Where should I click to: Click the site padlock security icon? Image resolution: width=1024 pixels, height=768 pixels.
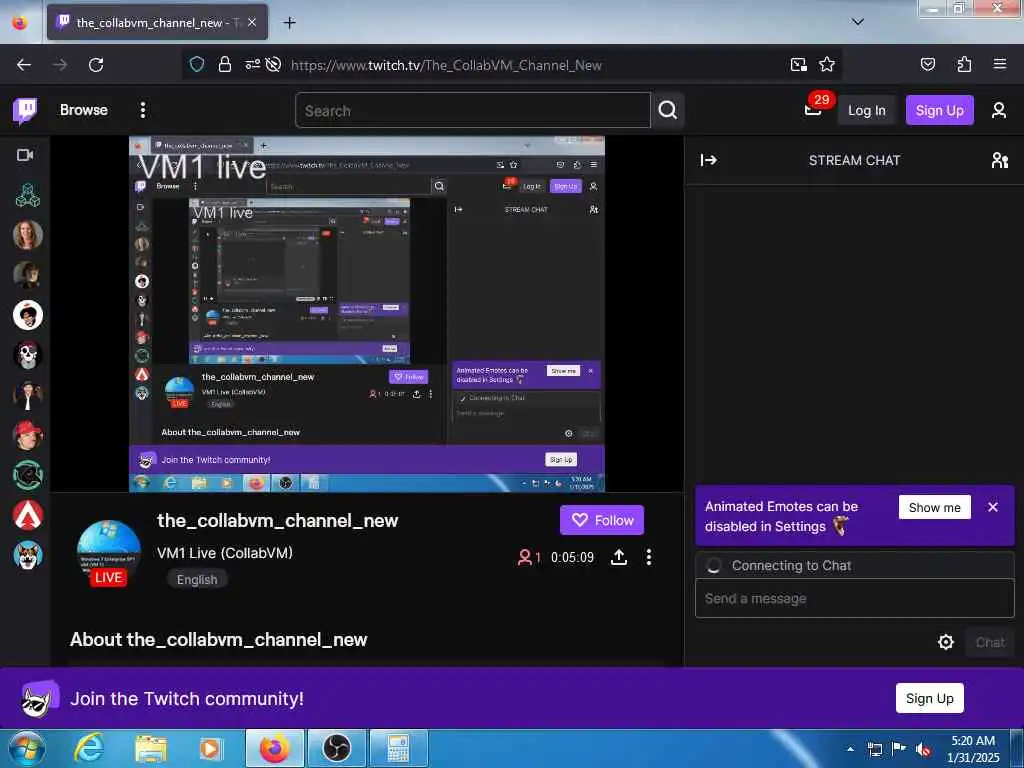tap(225, 65)
